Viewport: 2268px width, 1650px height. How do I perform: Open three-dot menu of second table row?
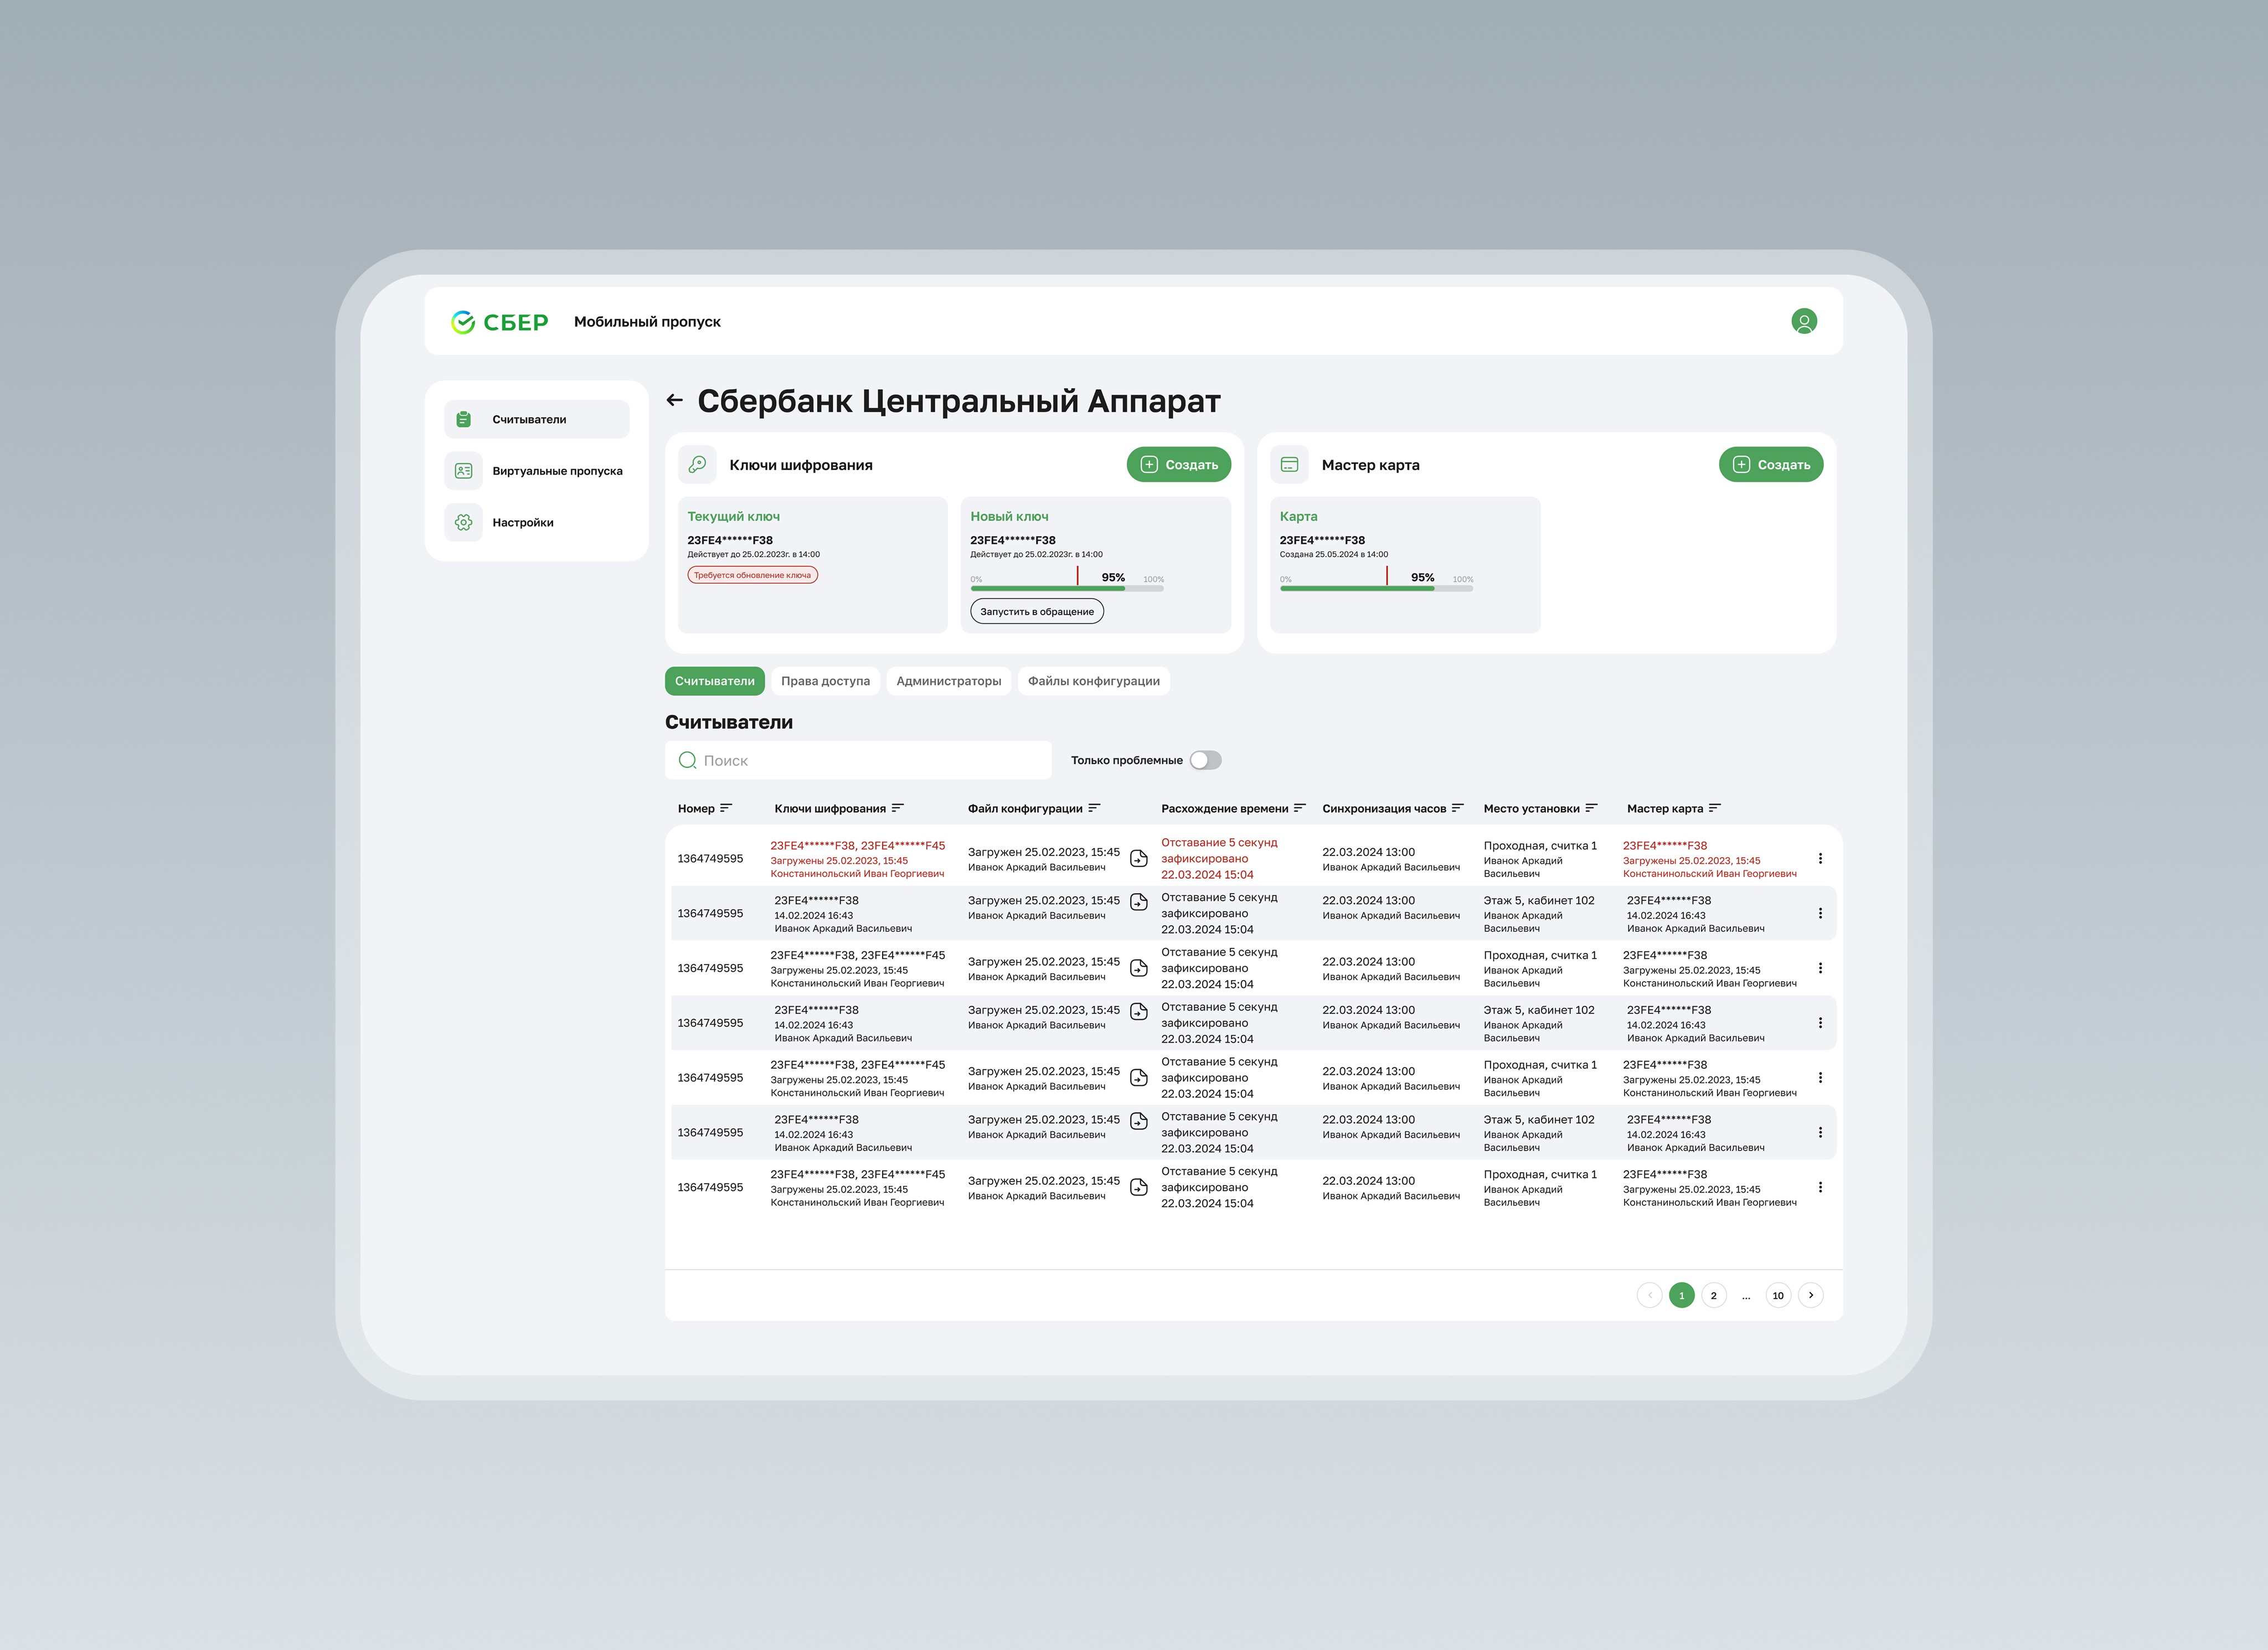point(1820,913)
